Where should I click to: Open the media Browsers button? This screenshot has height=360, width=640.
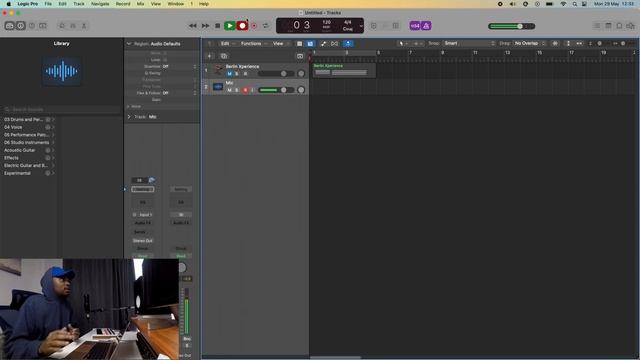pyautogui.click(x=630, y=26)
